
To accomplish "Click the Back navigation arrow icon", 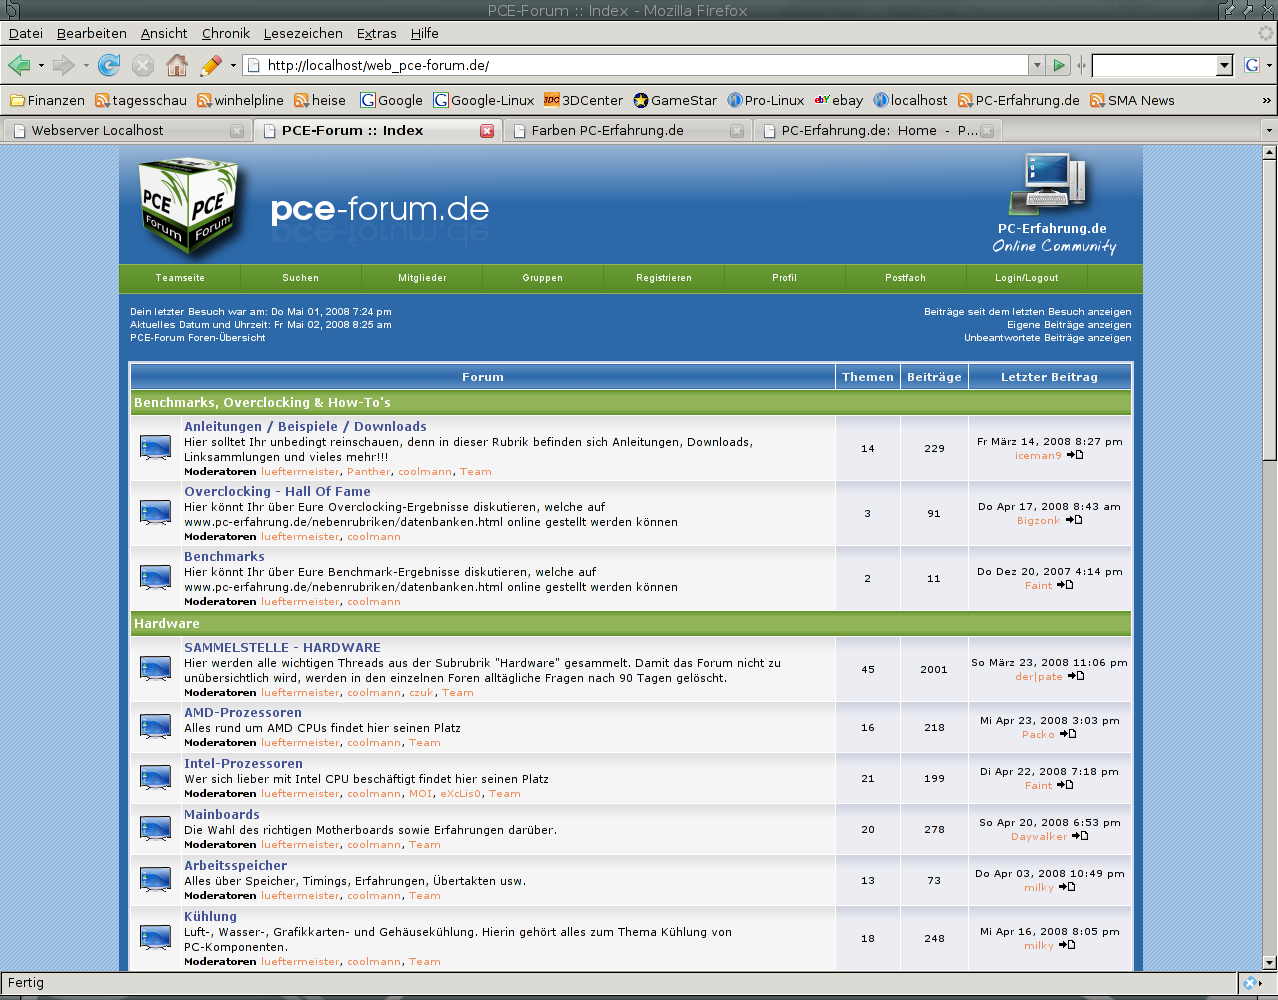I will (19, 66).
